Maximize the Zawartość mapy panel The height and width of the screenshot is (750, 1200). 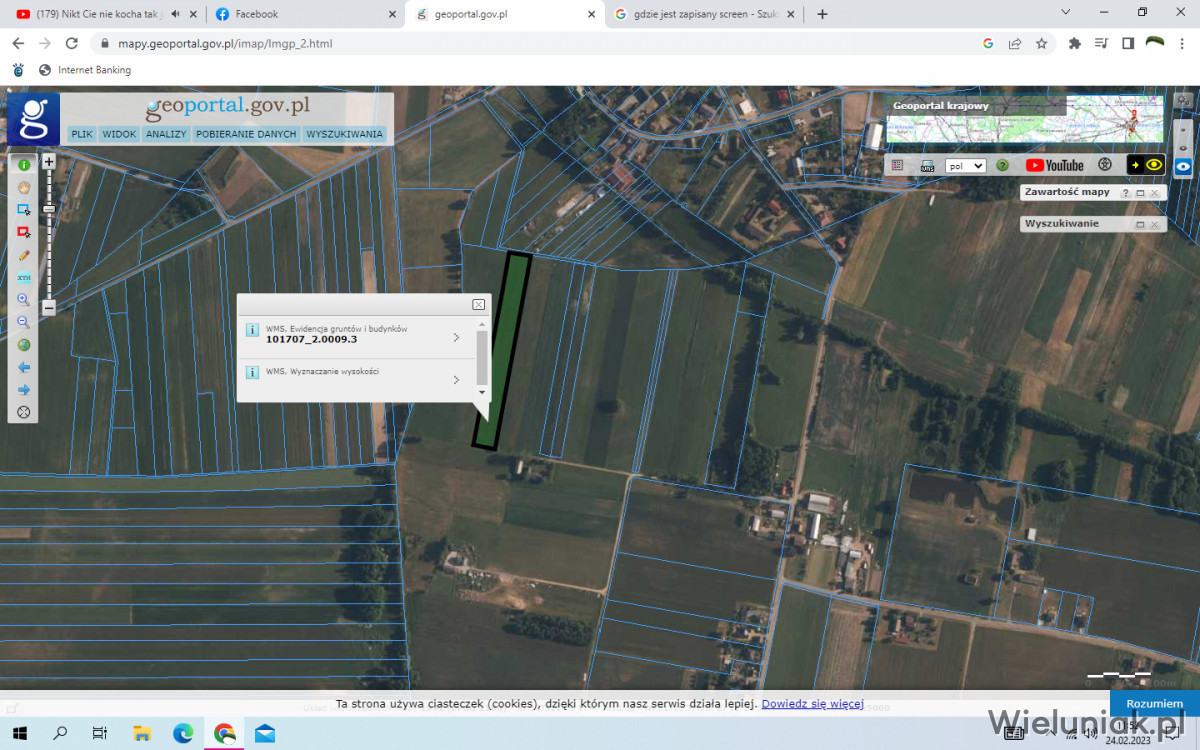click(1140, 193)
